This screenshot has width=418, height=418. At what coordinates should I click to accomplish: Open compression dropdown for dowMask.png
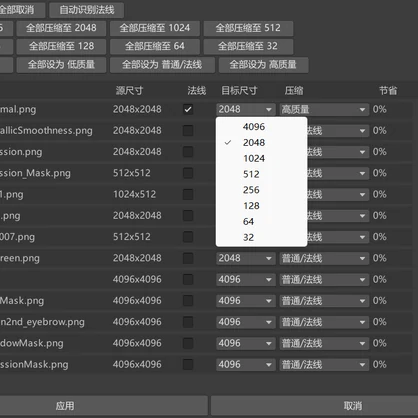pyautogui.click(x=324, y=343)
